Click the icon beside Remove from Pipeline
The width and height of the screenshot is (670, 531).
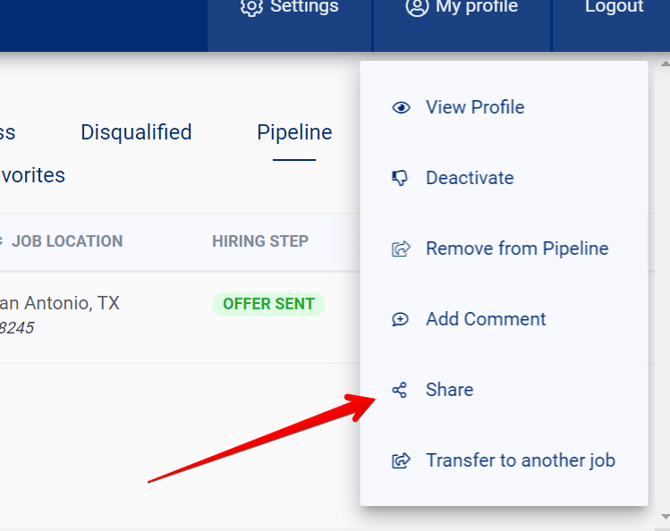[x=401, y=249]
